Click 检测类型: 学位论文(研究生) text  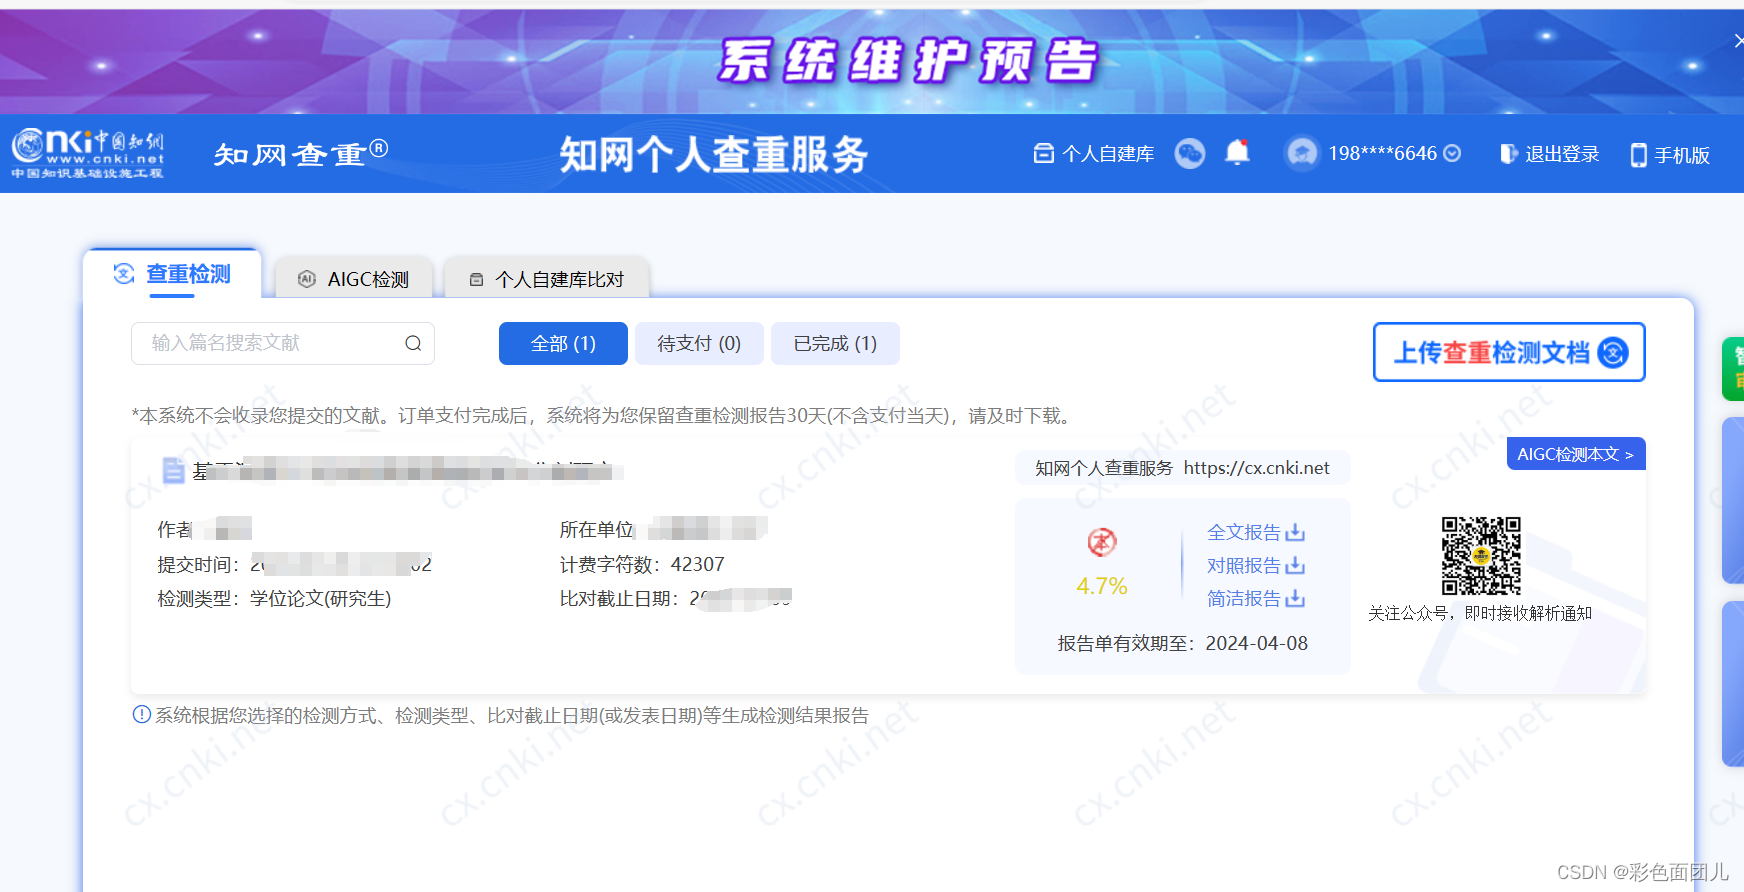click(274, 598)
